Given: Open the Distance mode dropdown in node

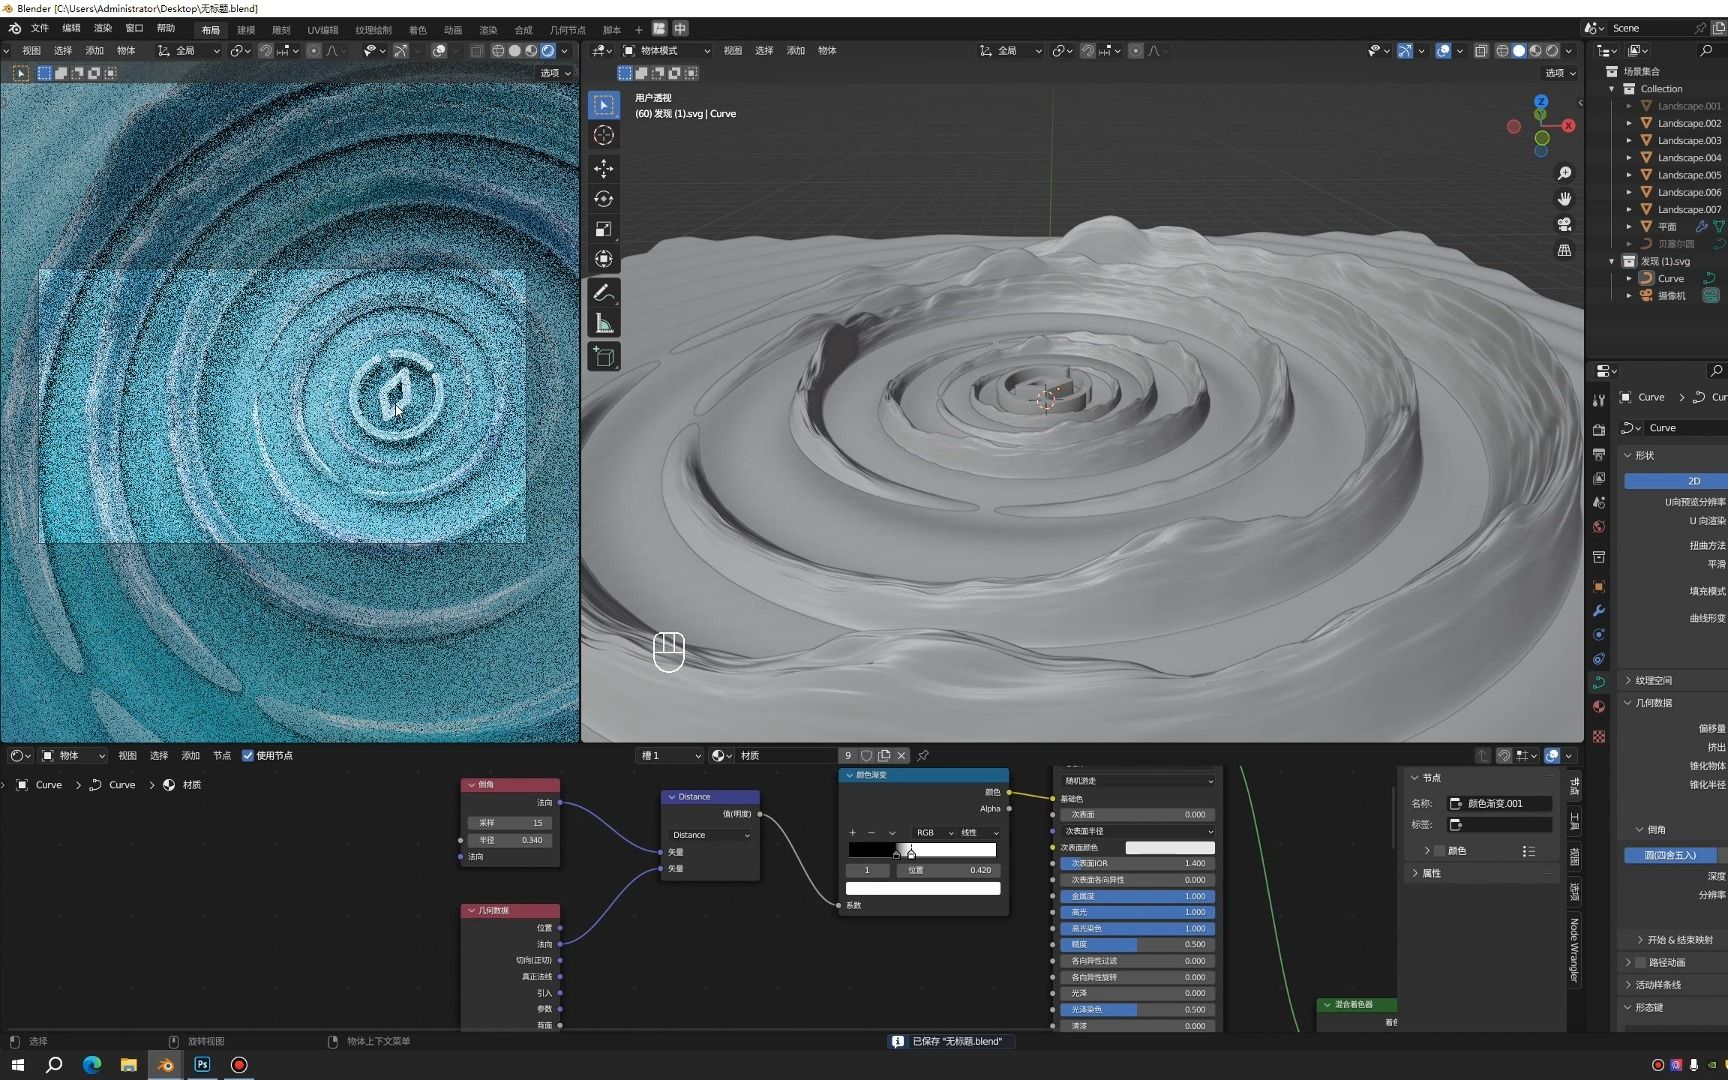Looking at the screenshot, I should (x=710, y=835).
